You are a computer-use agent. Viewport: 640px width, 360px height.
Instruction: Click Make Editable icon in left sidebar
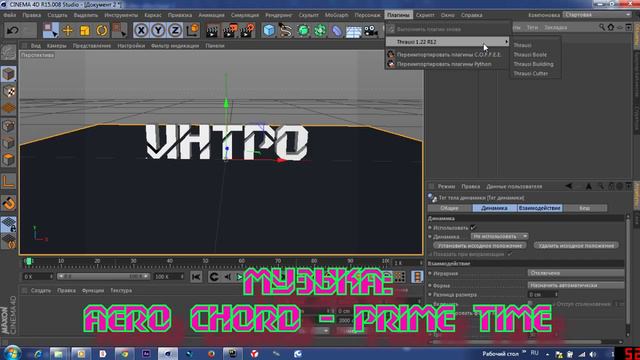[8, 53]
